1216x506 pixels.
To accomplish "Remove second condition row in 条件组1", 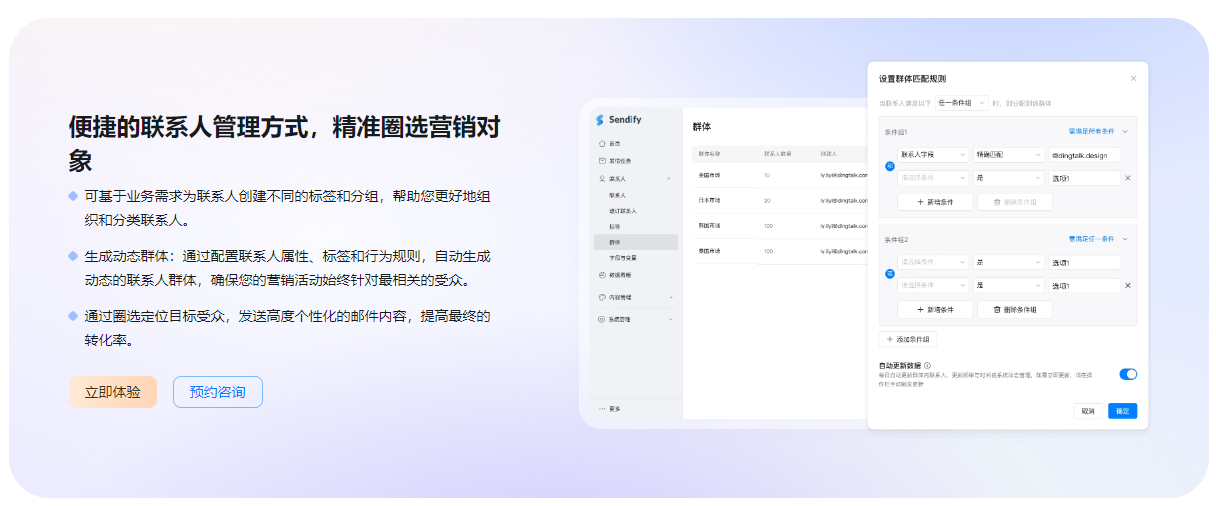I will [x=1128, y=178].
